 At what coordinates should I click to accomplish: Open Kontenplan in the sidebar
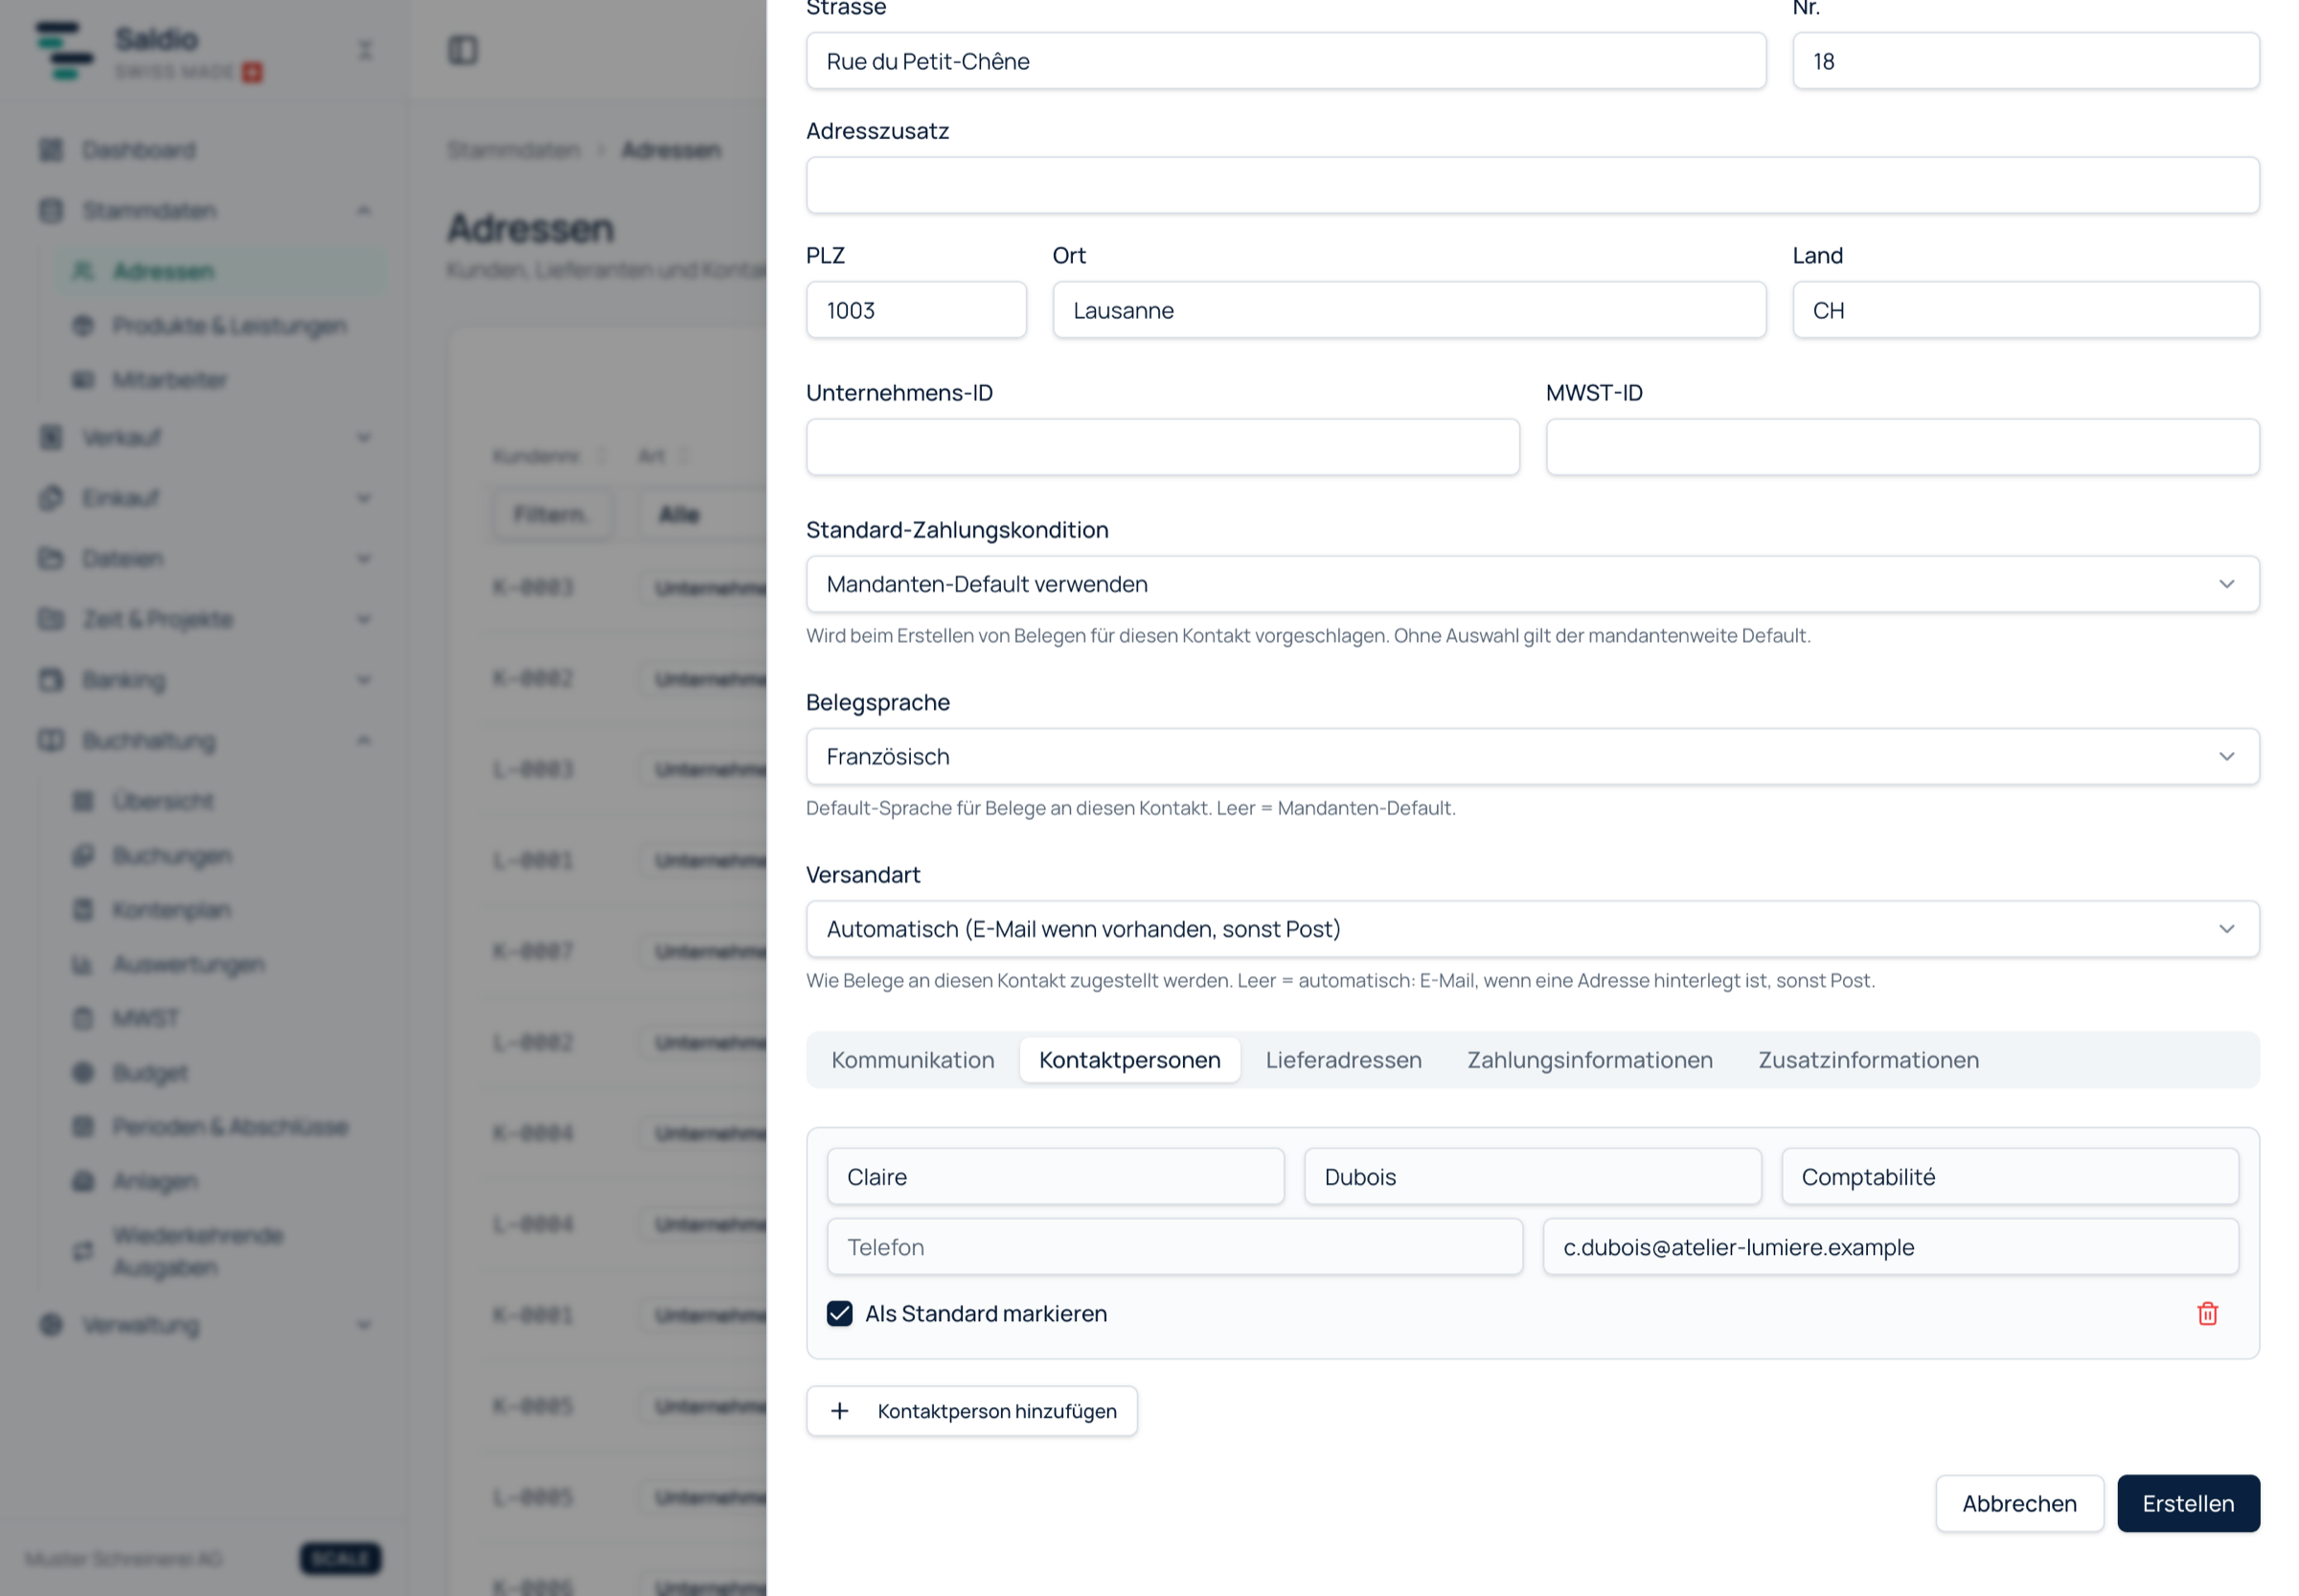coord(218,910)
